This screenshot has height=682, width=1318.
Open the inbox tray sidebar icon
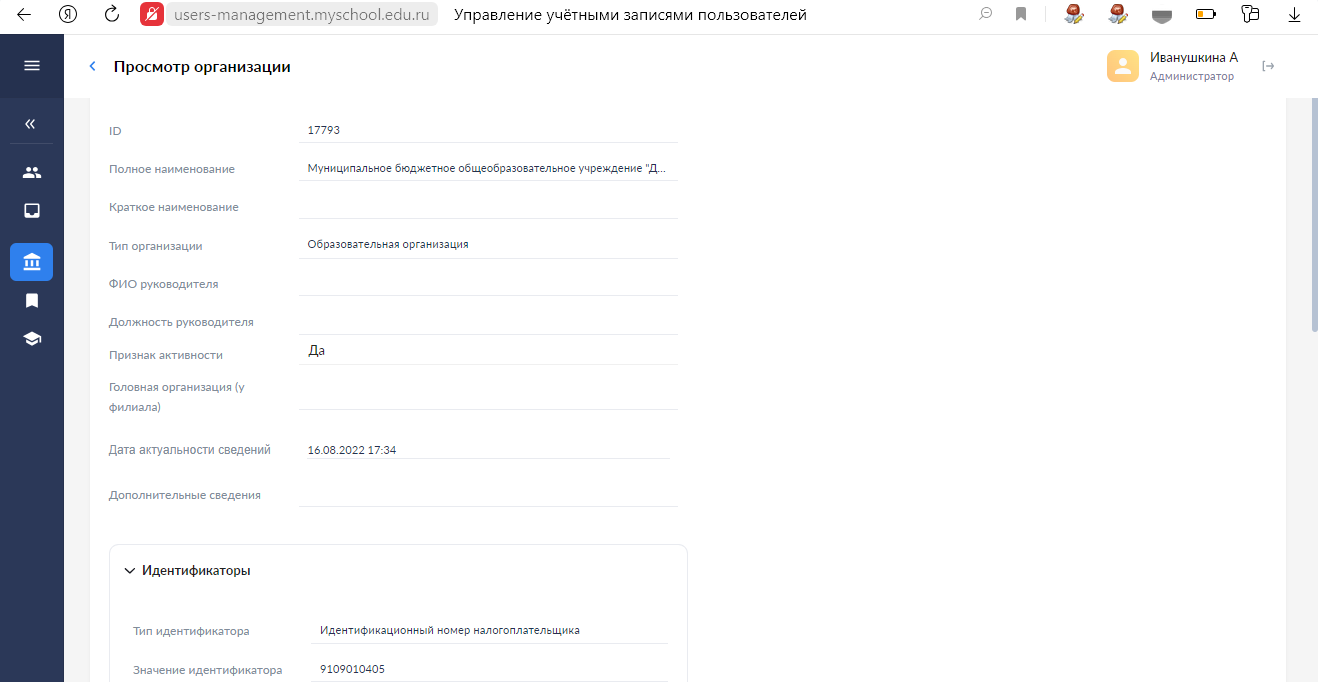(x=32, y=211)
